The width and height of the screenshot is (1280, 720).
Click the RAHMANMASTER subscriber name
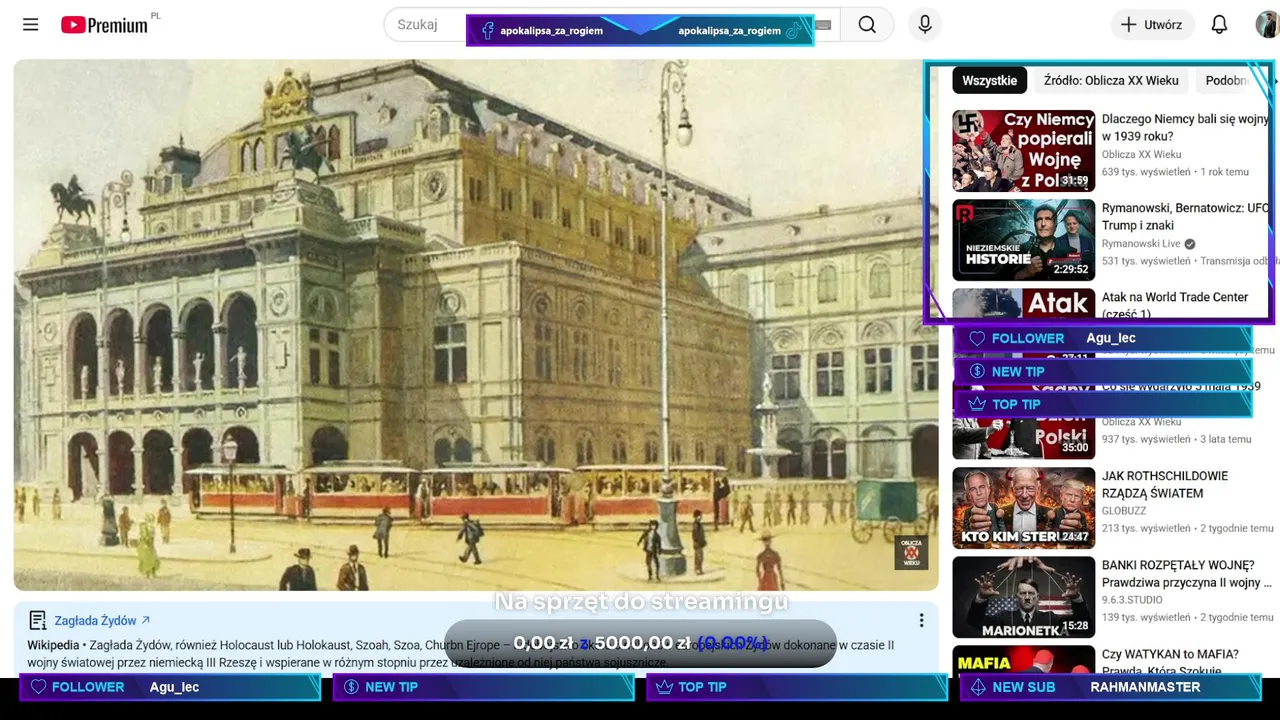coord(1145,687)
